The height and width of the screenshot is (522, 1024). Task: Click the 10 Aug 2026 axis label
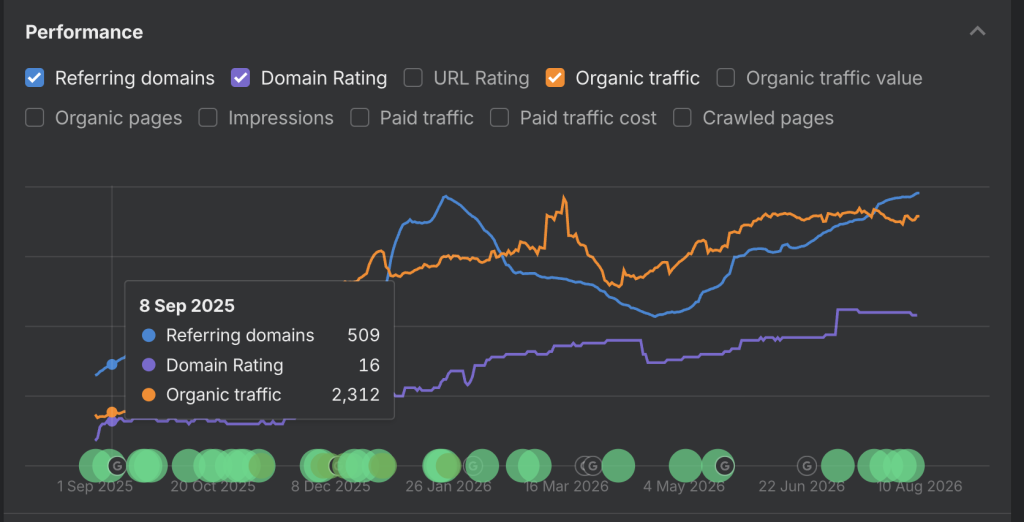click(919, 487)
